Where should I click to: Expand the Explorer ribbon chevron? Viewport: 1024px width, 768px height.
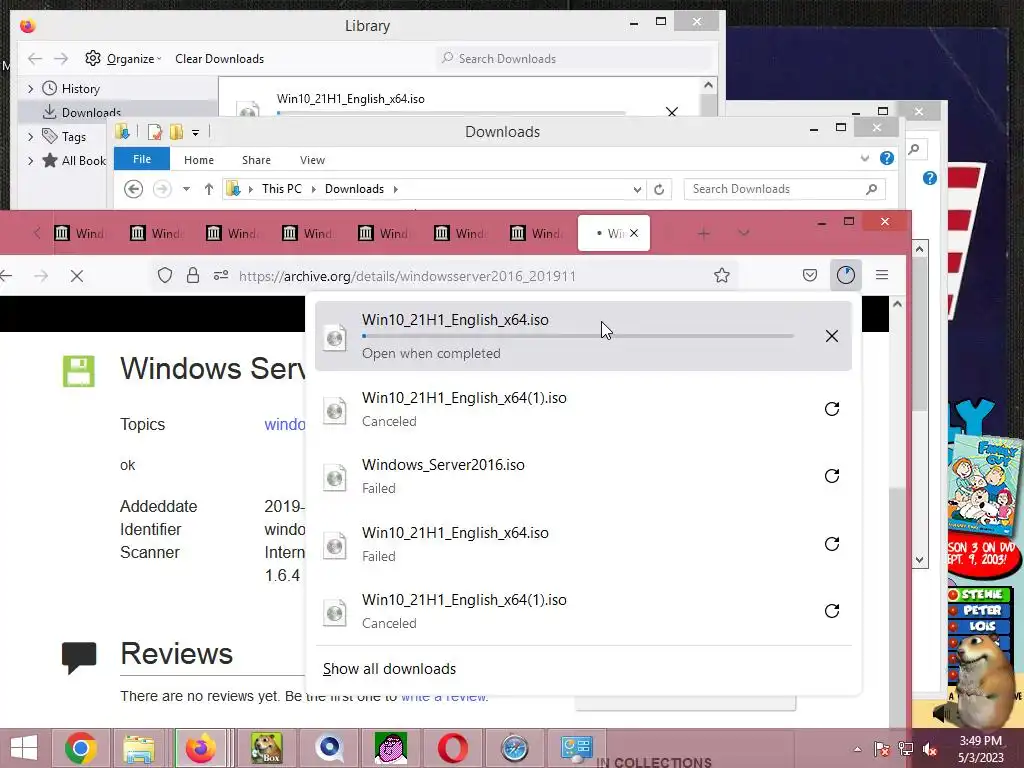click(865, 158)
